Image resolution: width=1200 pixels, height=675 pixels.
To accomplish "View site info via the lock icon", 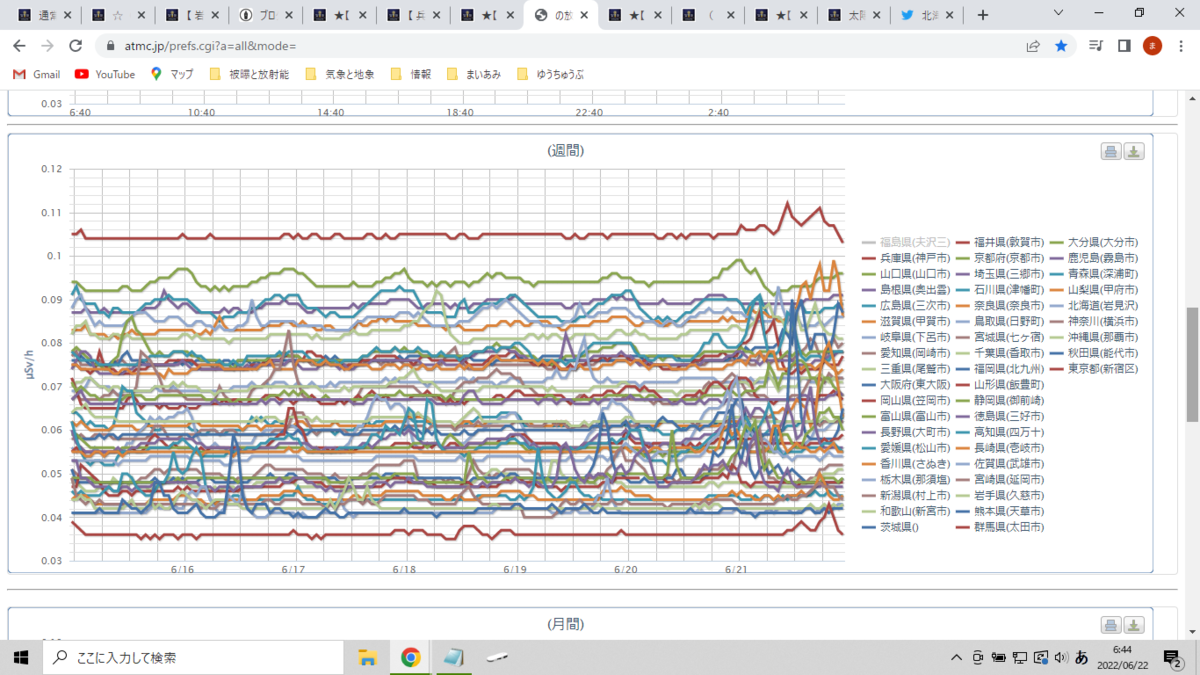I will (x=109, y=46).
